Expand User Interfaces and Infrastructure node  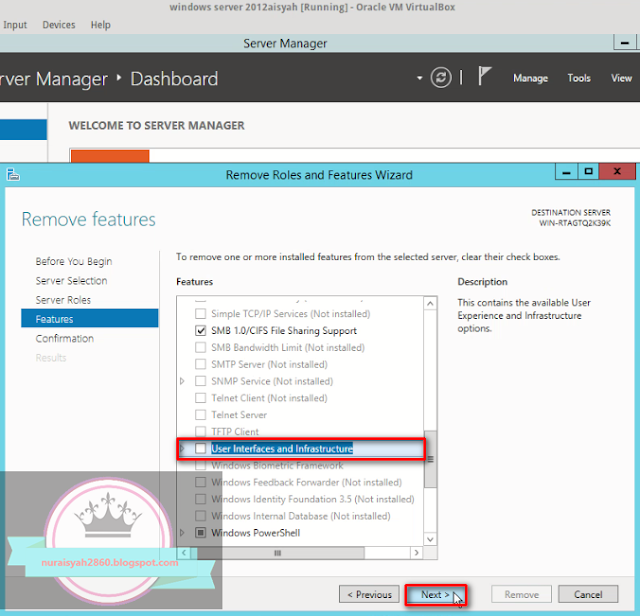[182, 448]
